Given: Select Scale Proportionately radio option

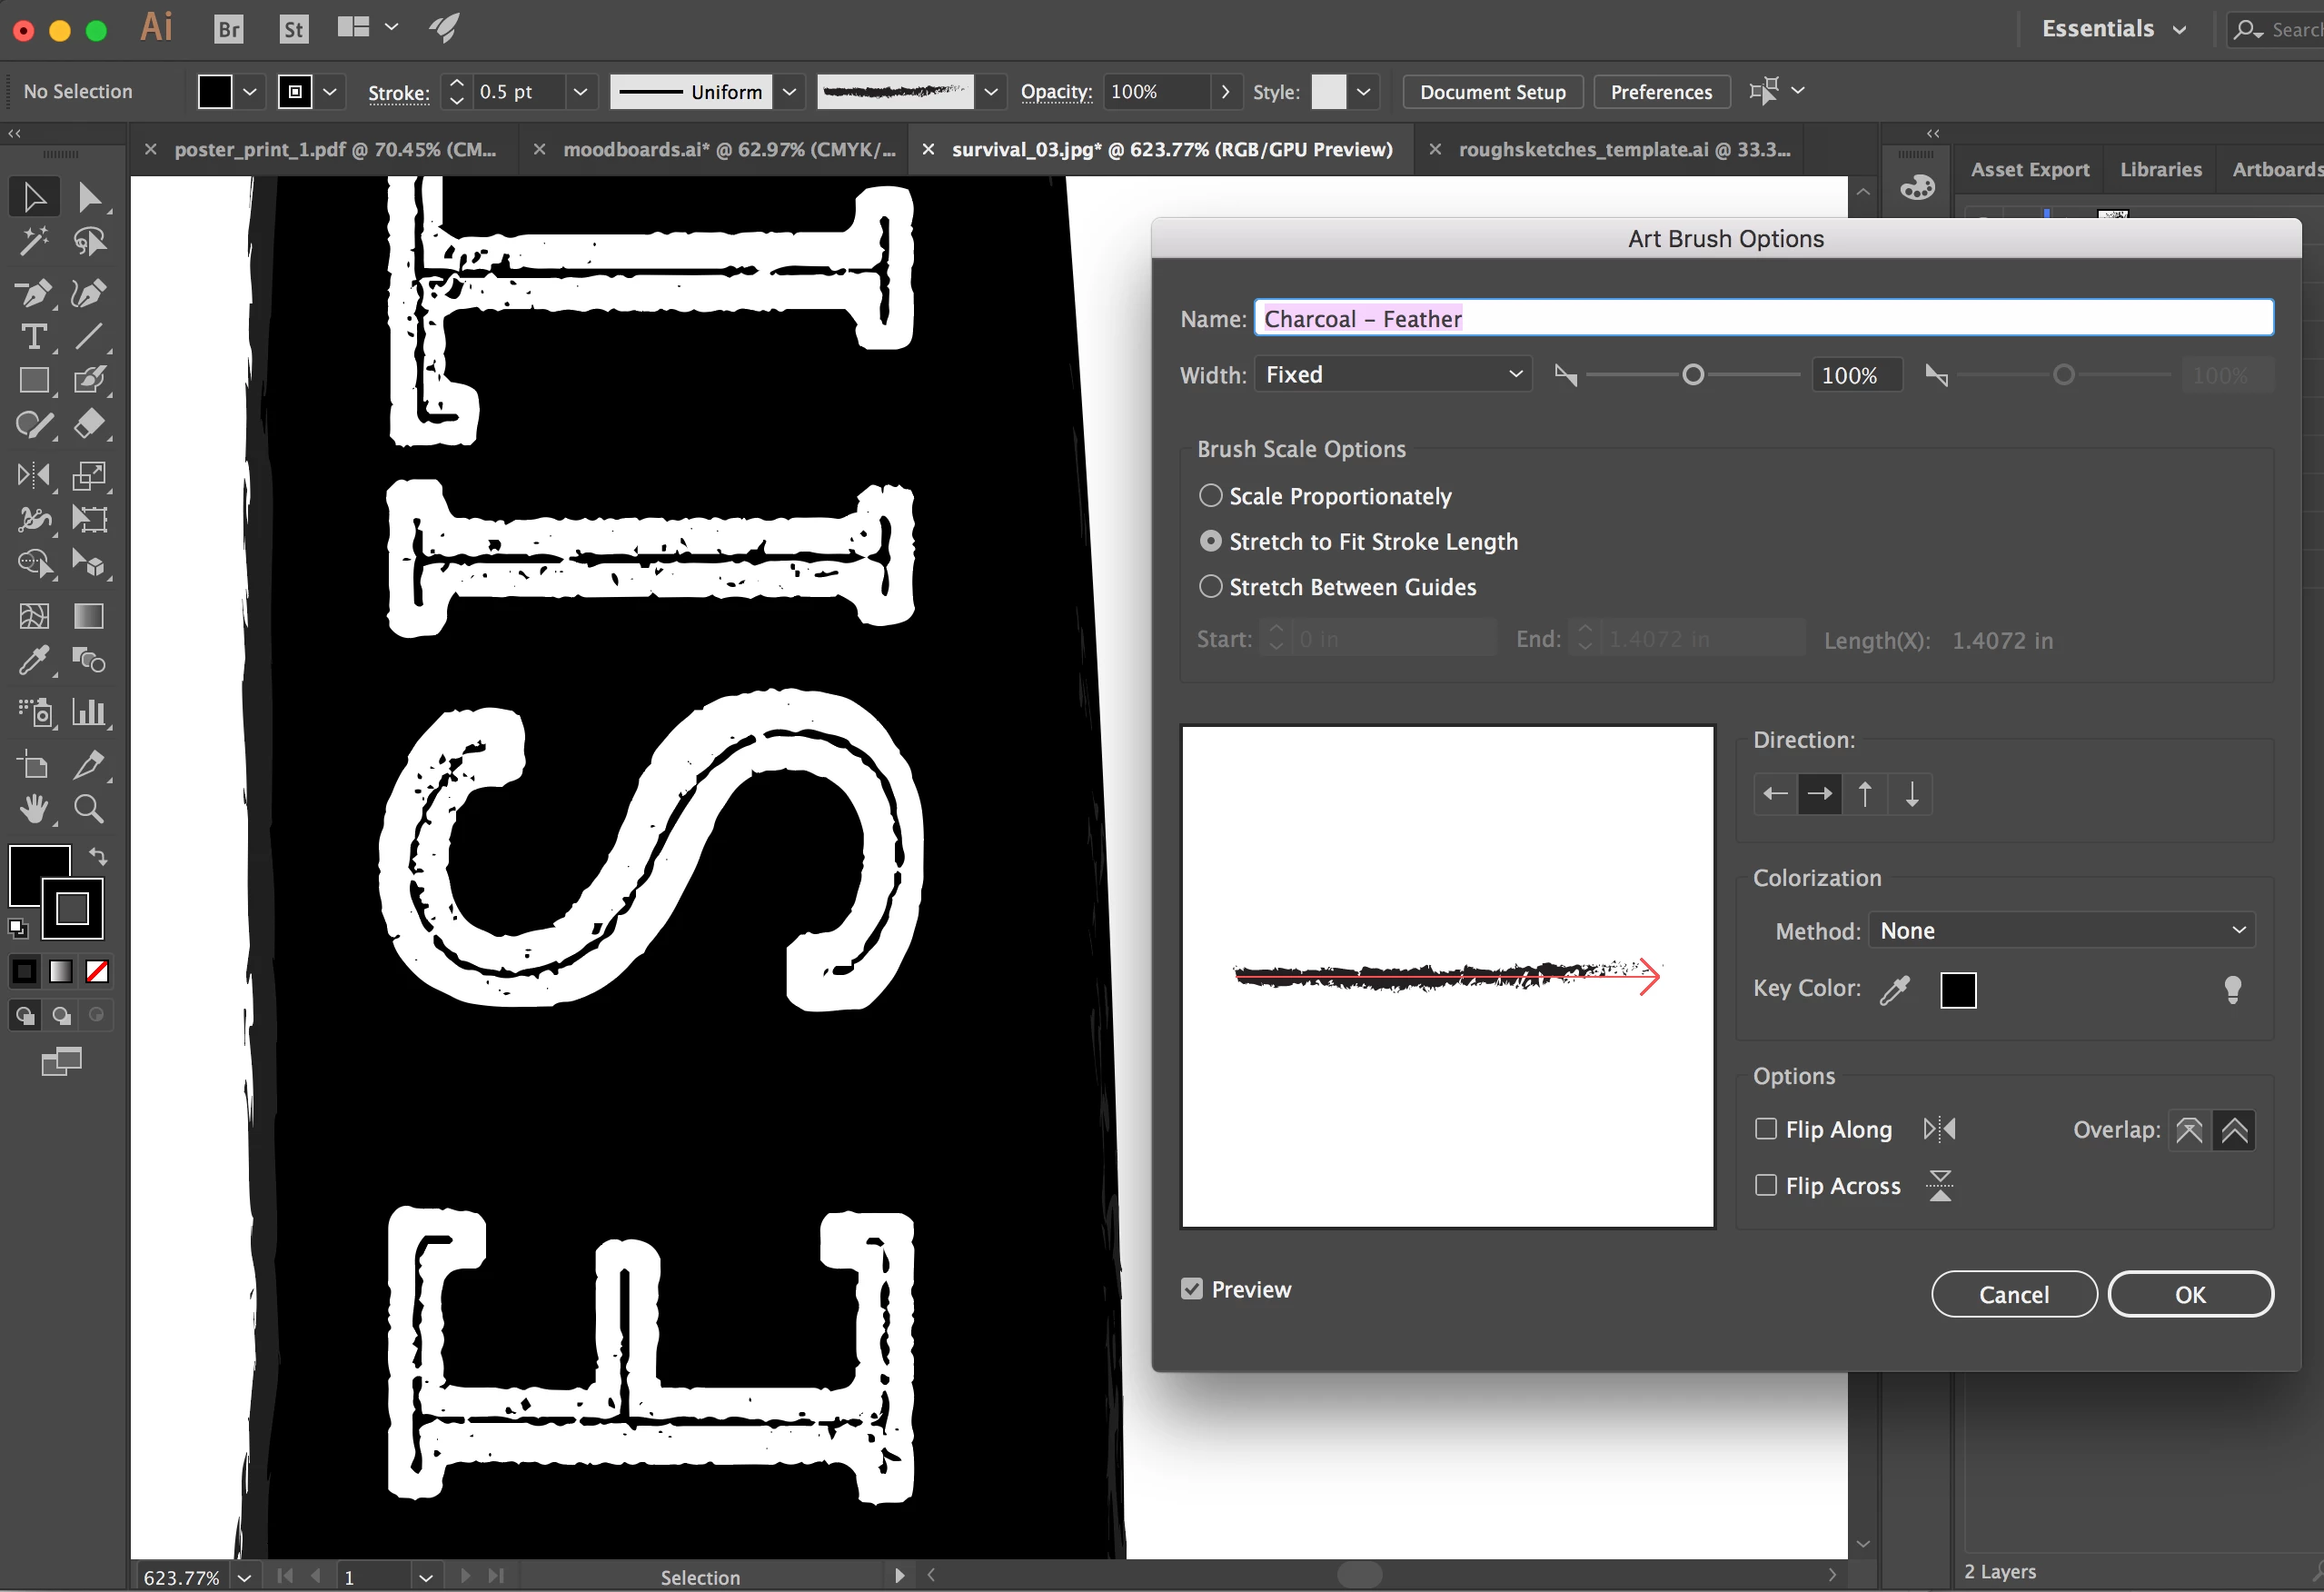Looking at the screenshot, I should click(1210, 496).
